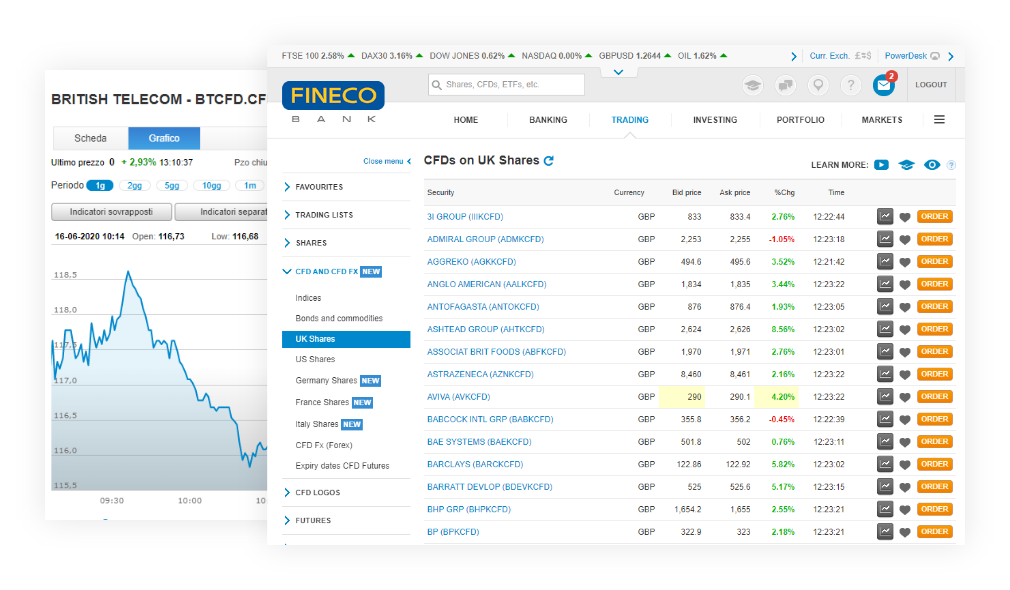Open the small help icon beside Learn More

[x=951, y=165]
